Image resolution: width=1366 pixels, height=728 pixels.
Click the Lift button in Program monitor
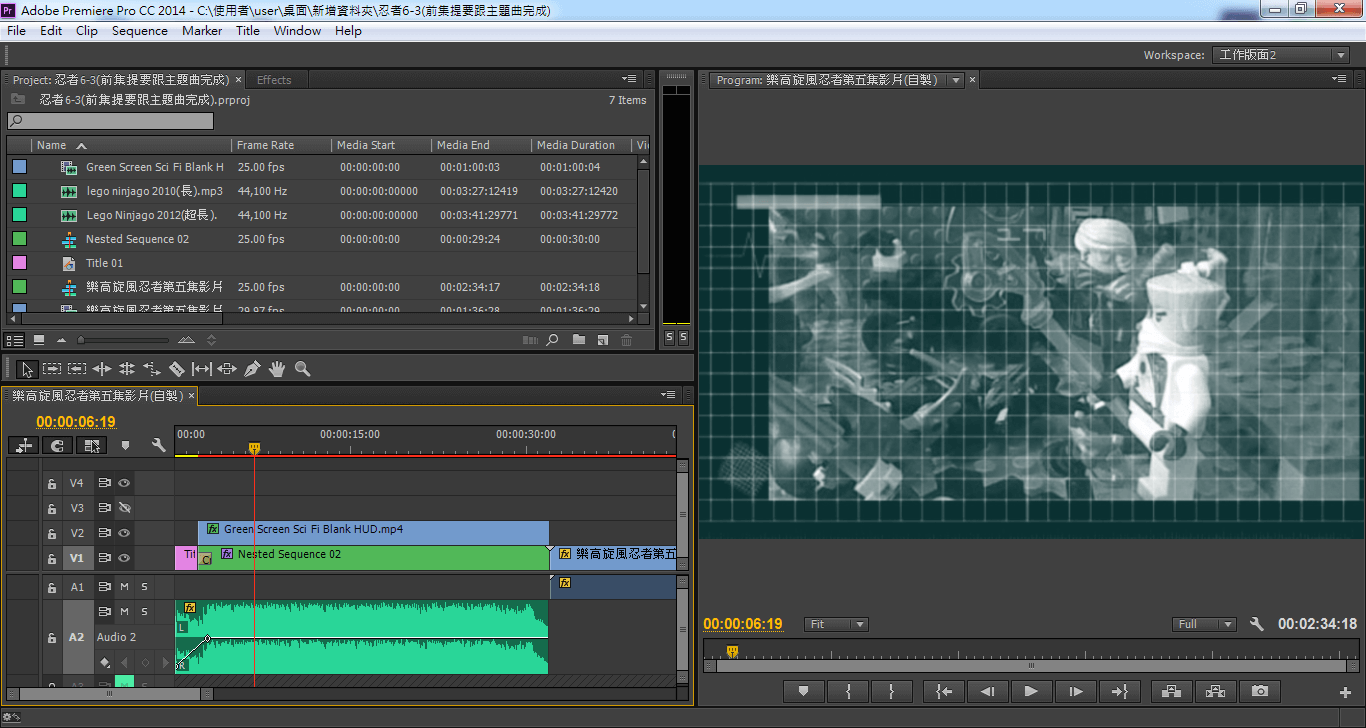point(1172,691)
